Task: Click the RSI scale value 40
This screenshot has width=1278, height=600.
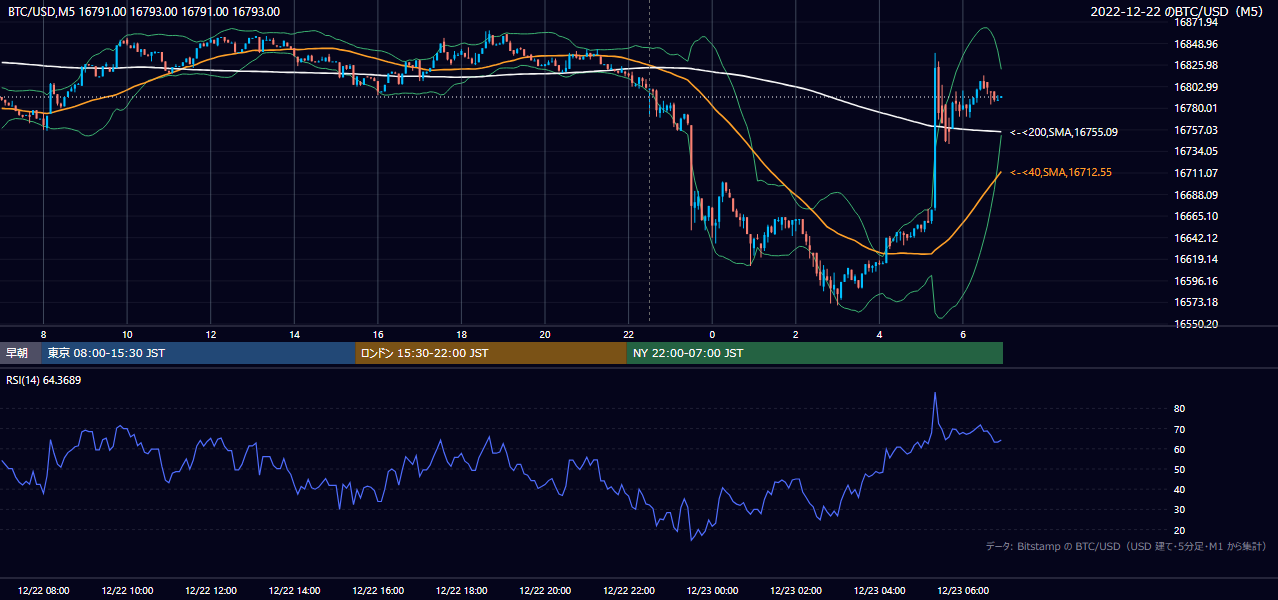Action: click(x=1180, y=489)
